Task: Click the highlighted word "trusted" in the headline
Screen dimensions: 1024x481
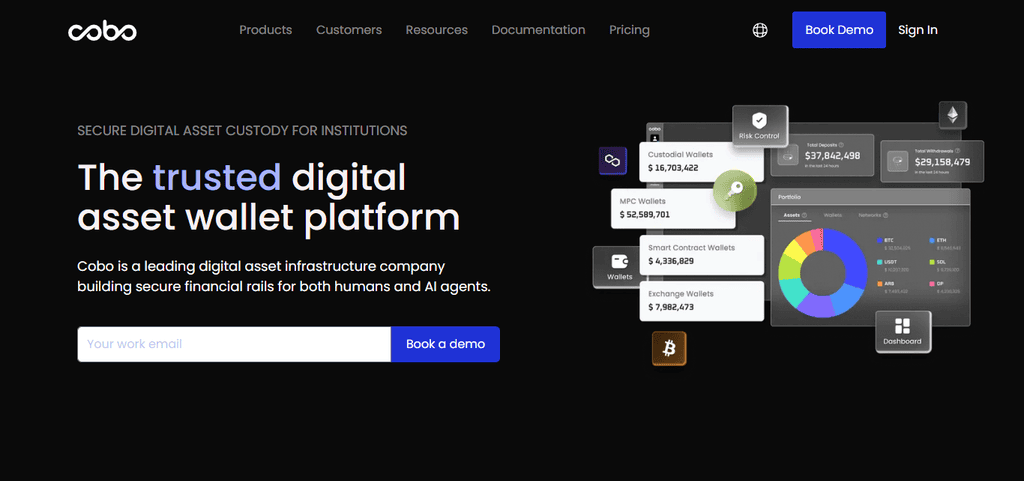Action: 217,177
